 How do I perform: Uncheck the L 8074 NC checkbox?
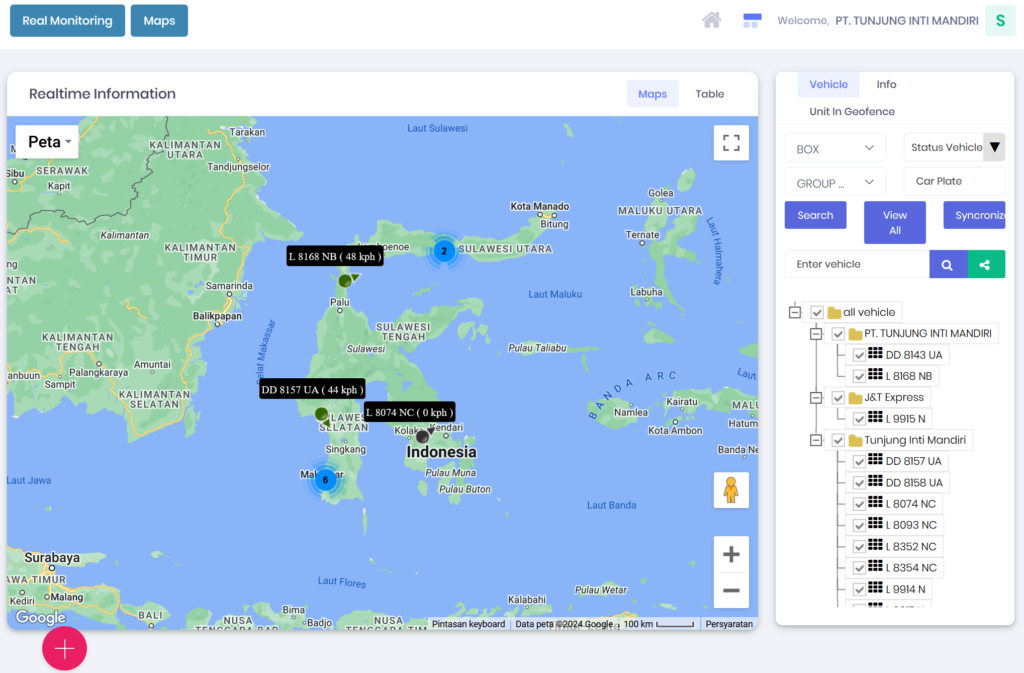pyautogui.click(x=859, y=504)
